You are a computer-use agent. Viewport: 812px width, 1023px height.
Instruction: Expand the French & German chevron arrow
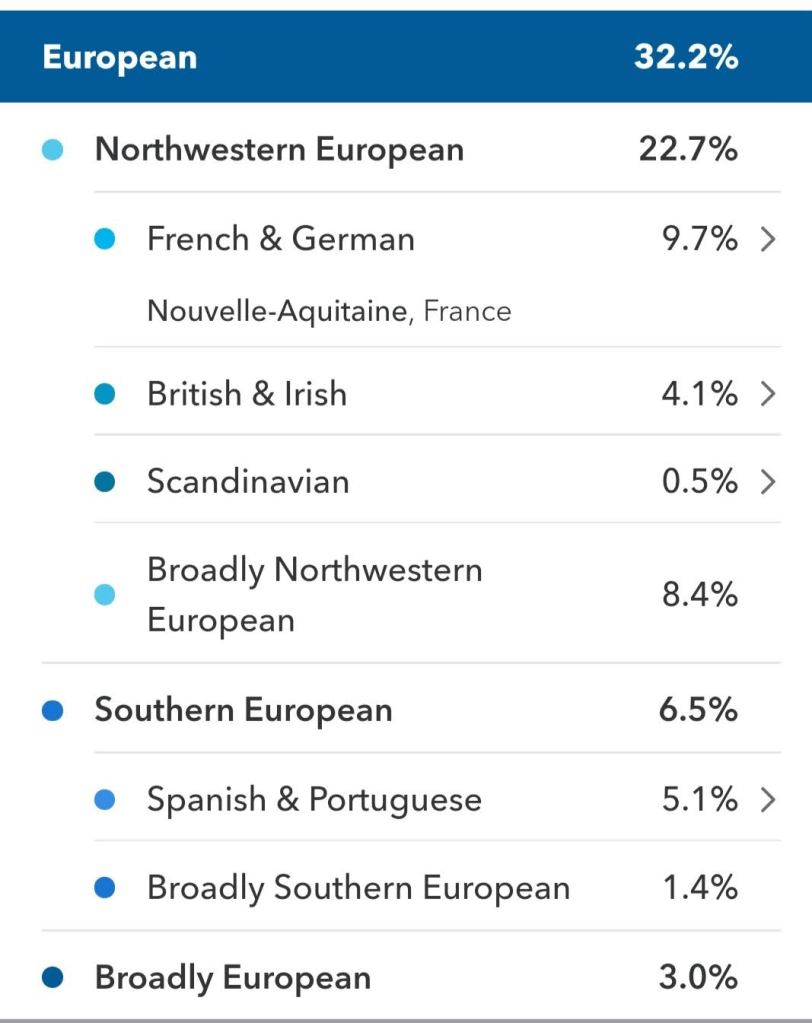pyautogui.click(x=768, y=240)
